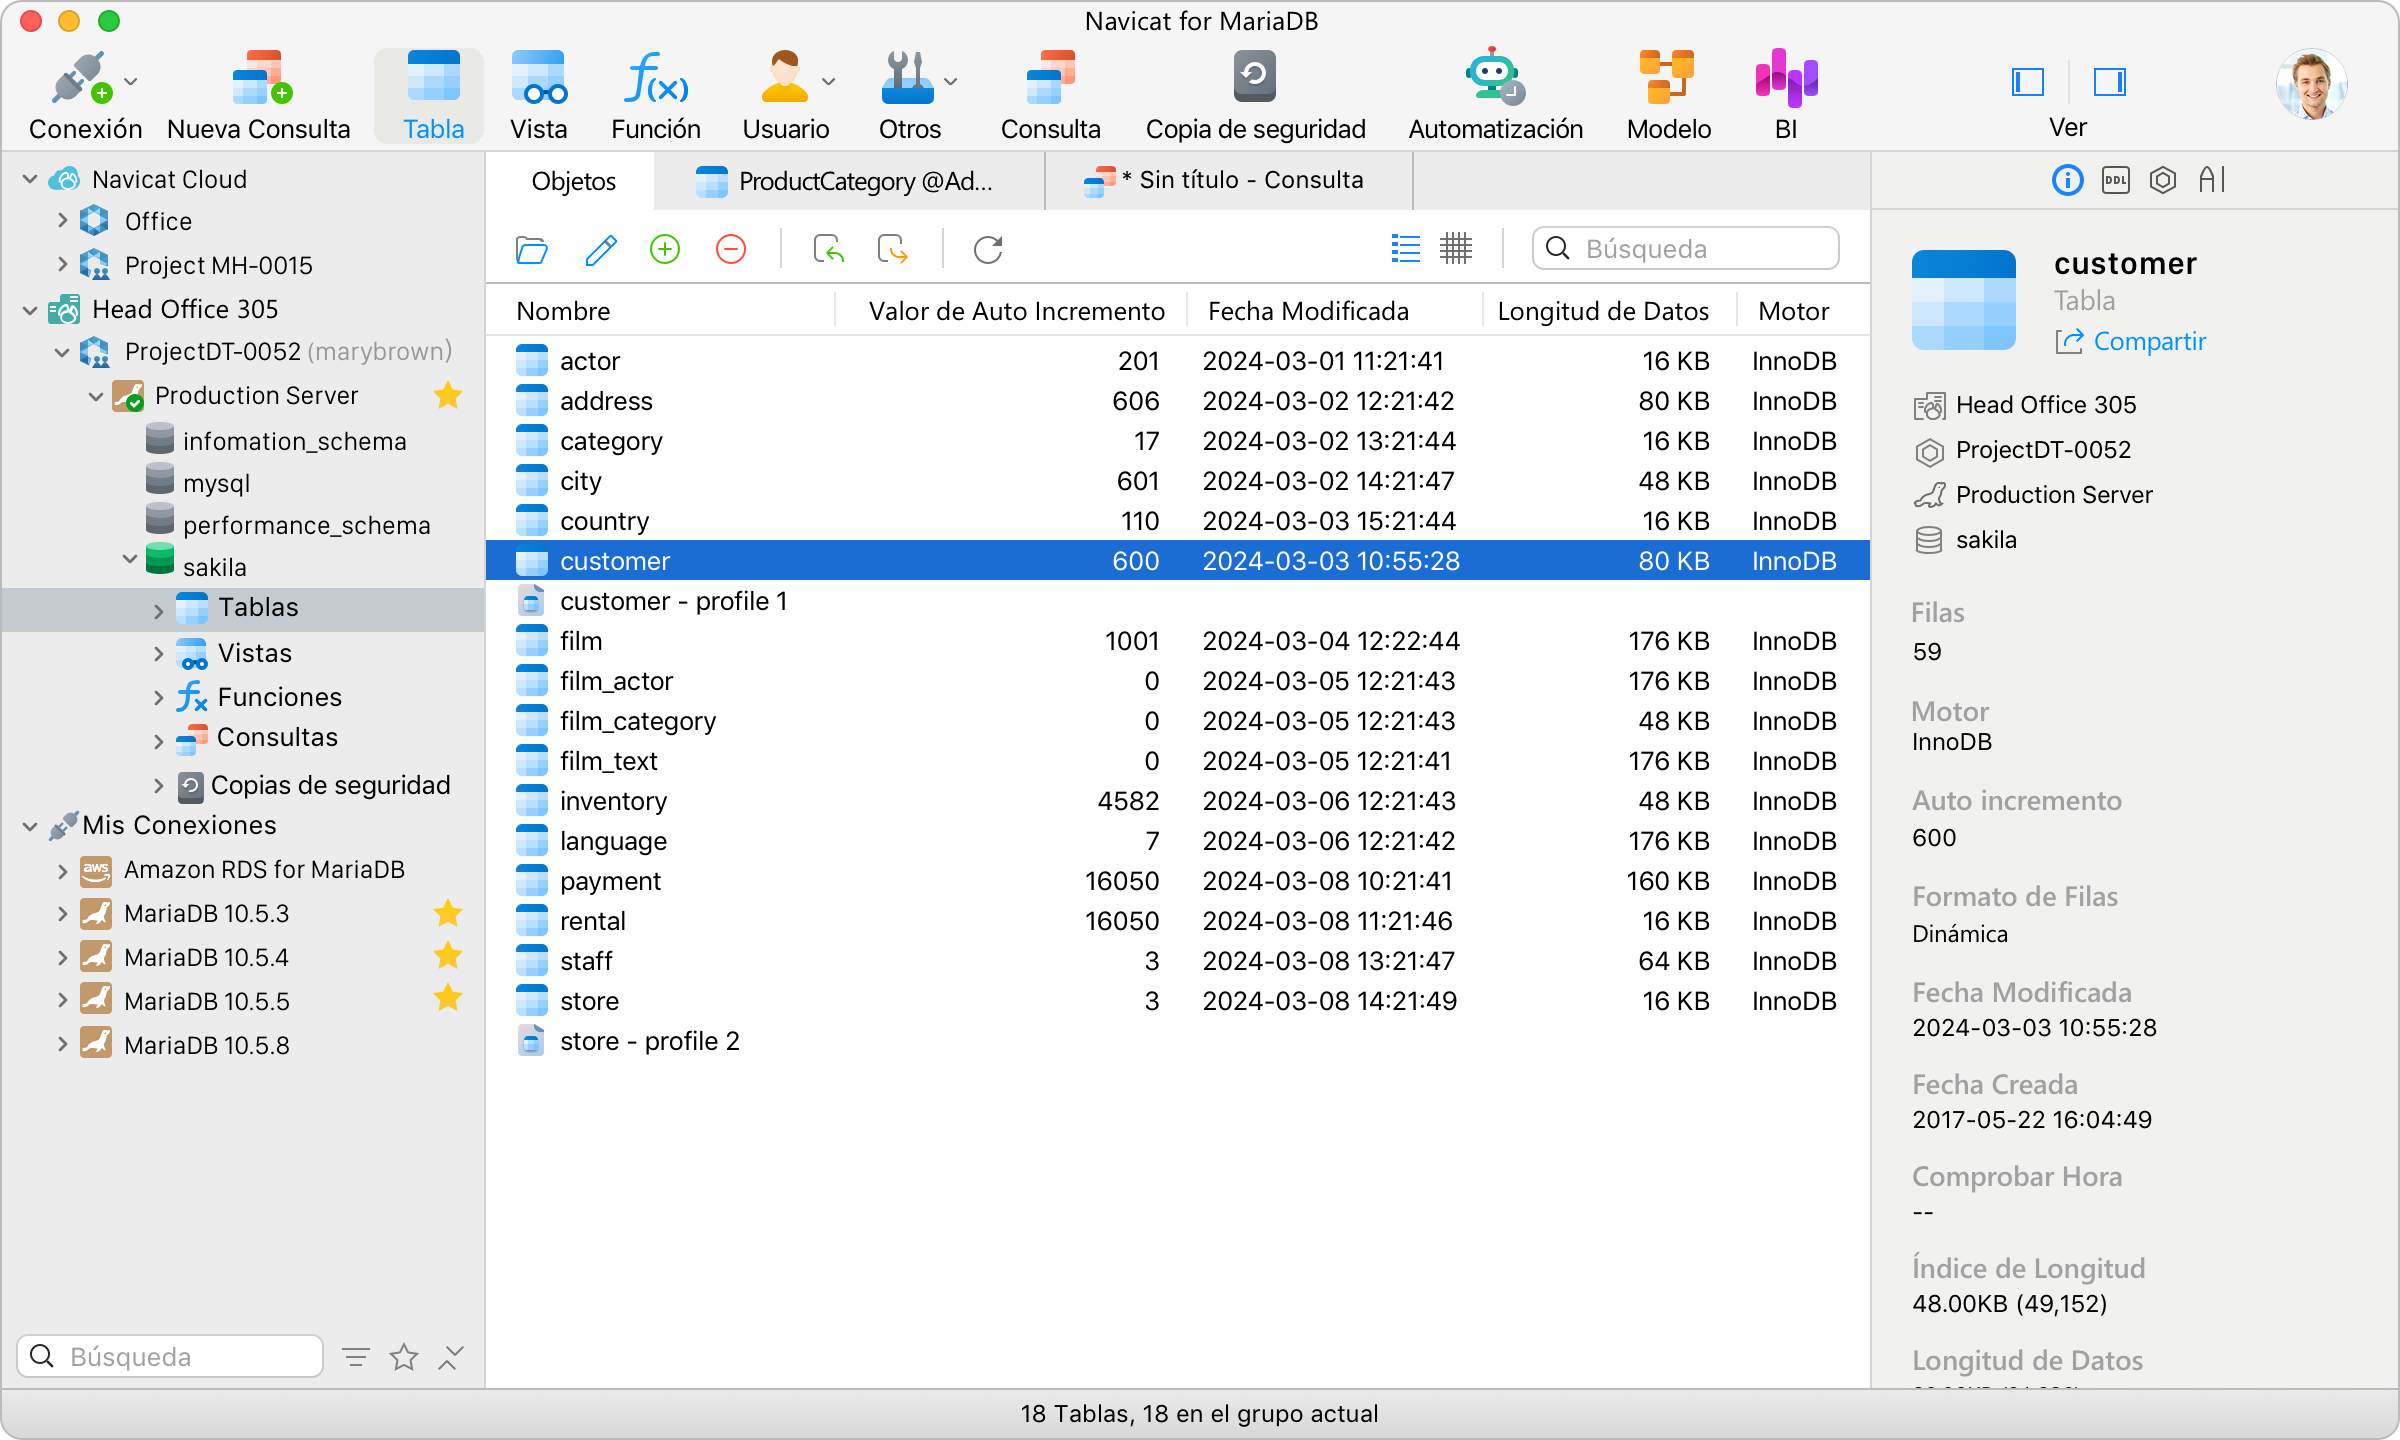Show the general info pane icon
The image size is (2400, 1440).
click(2067, 180)
